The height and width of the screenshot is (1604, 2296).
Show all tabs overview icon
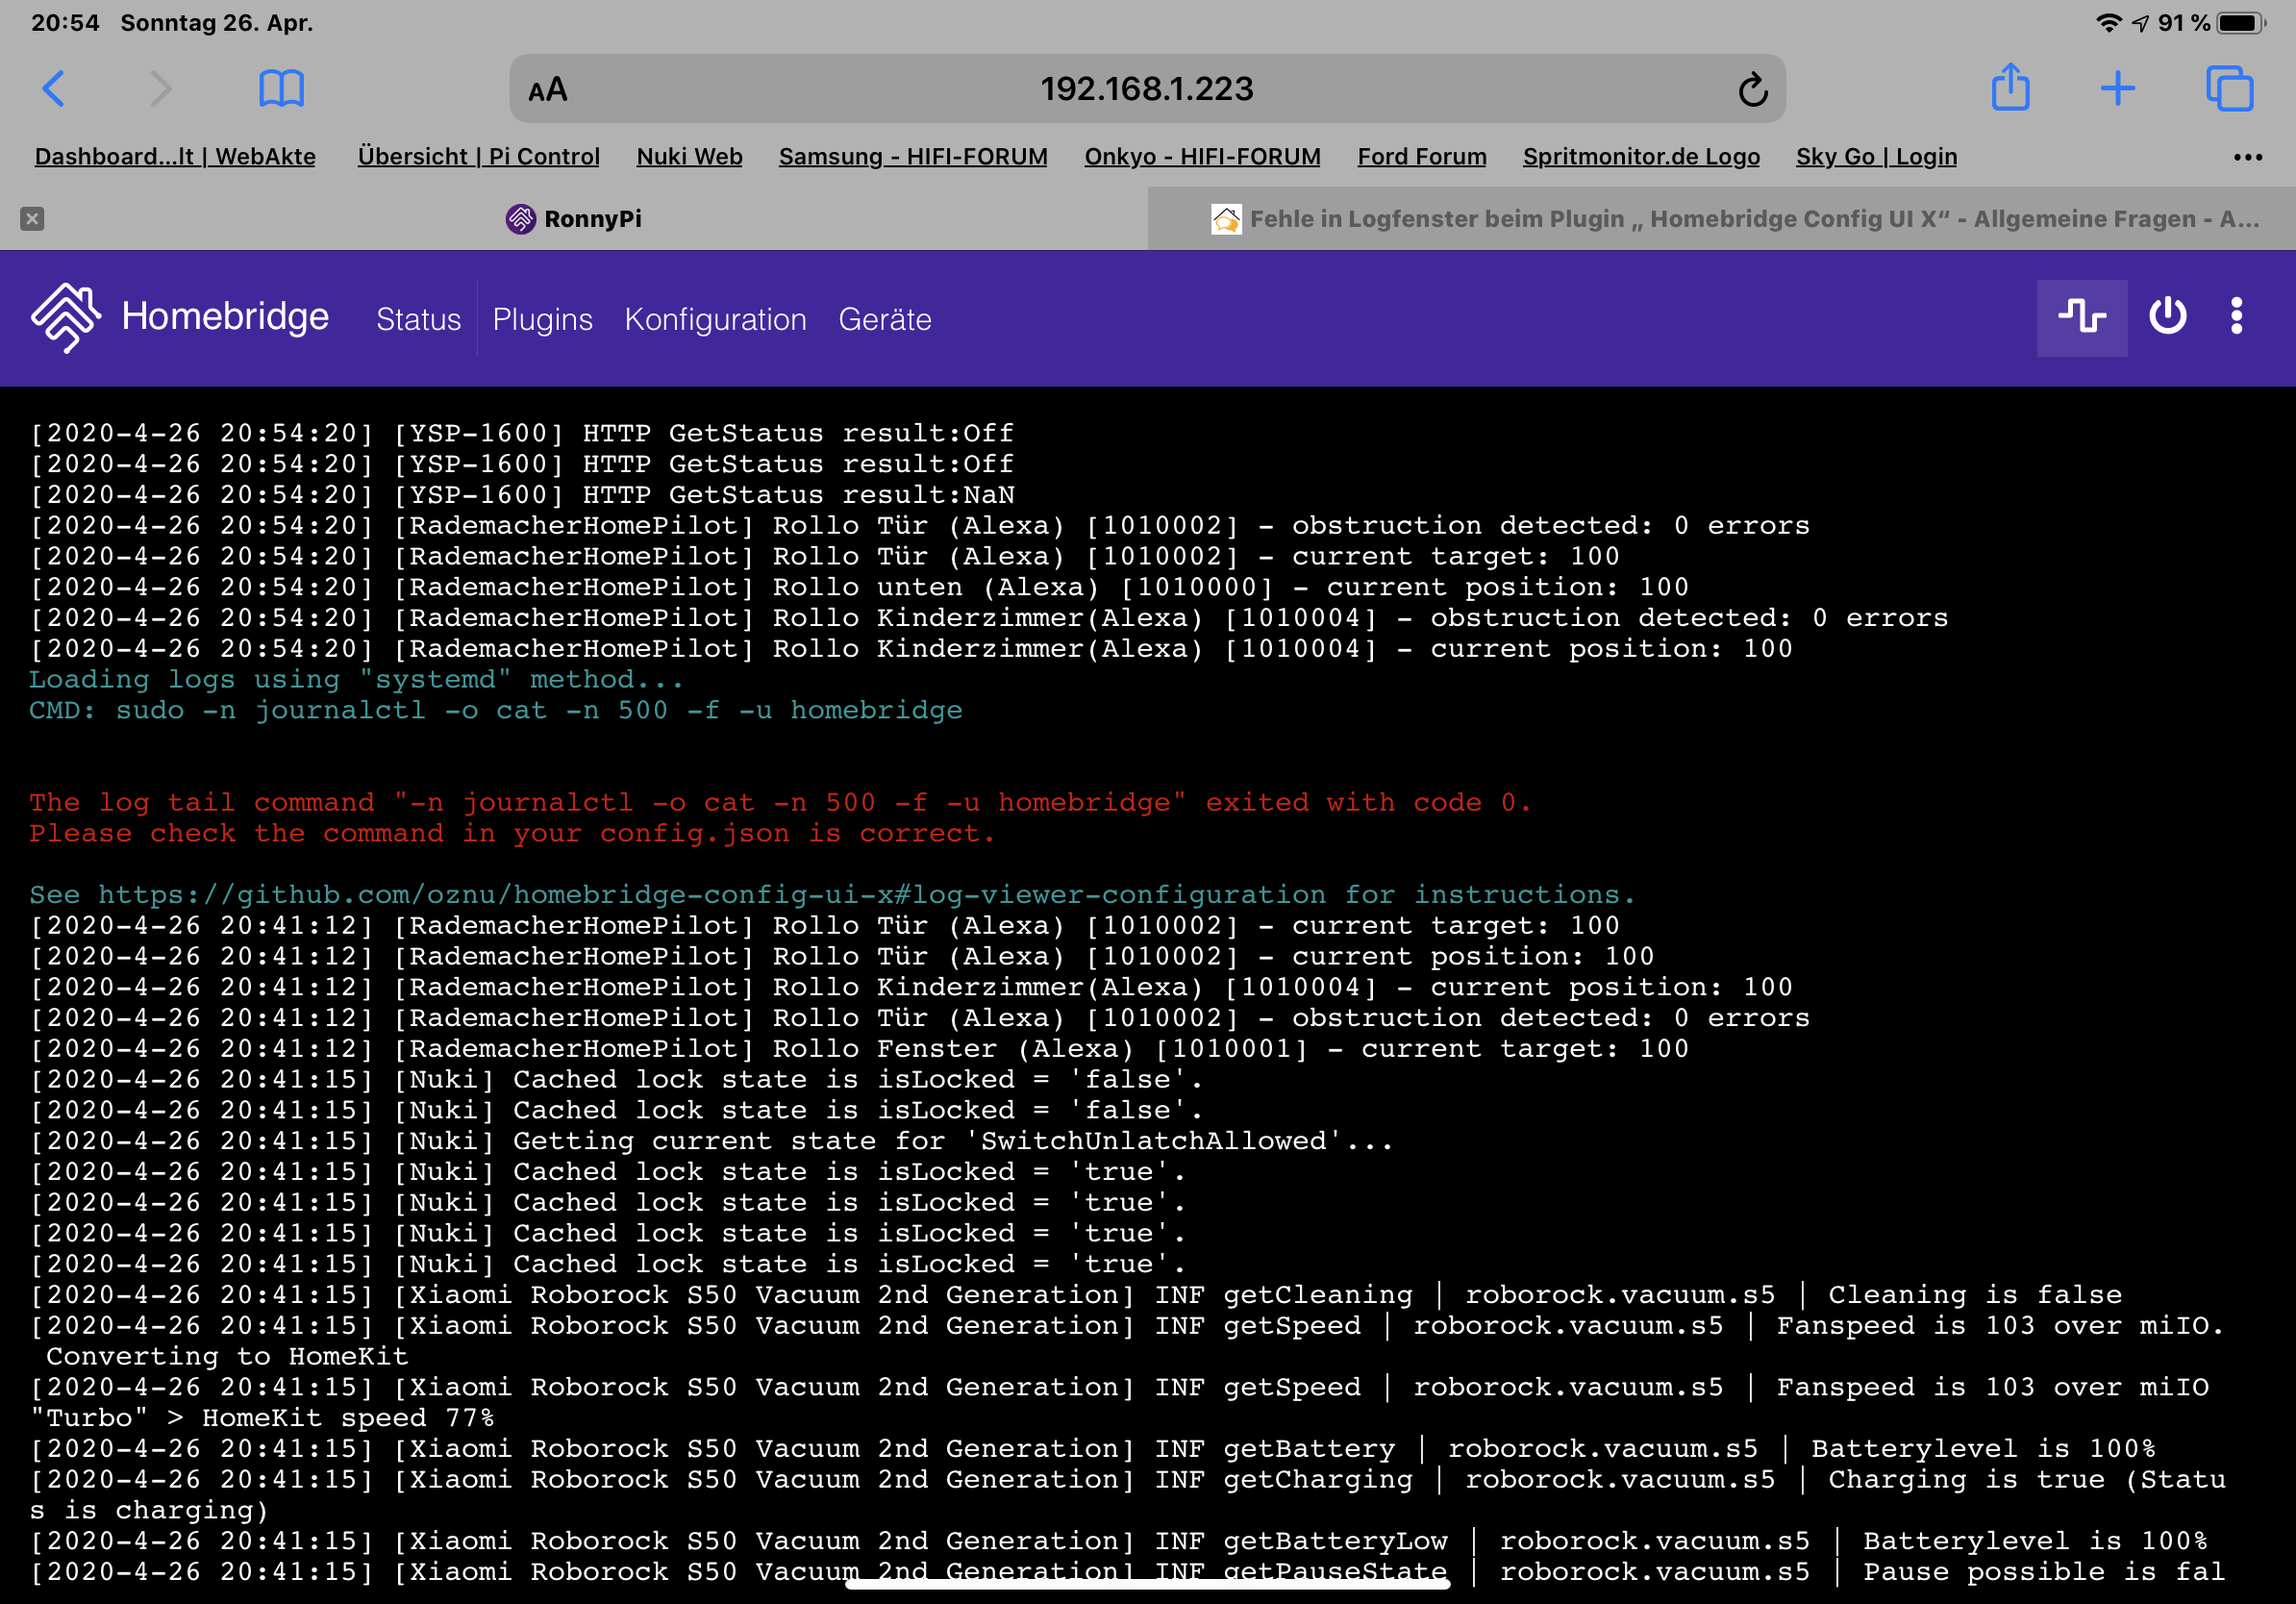pos(2229,89)
